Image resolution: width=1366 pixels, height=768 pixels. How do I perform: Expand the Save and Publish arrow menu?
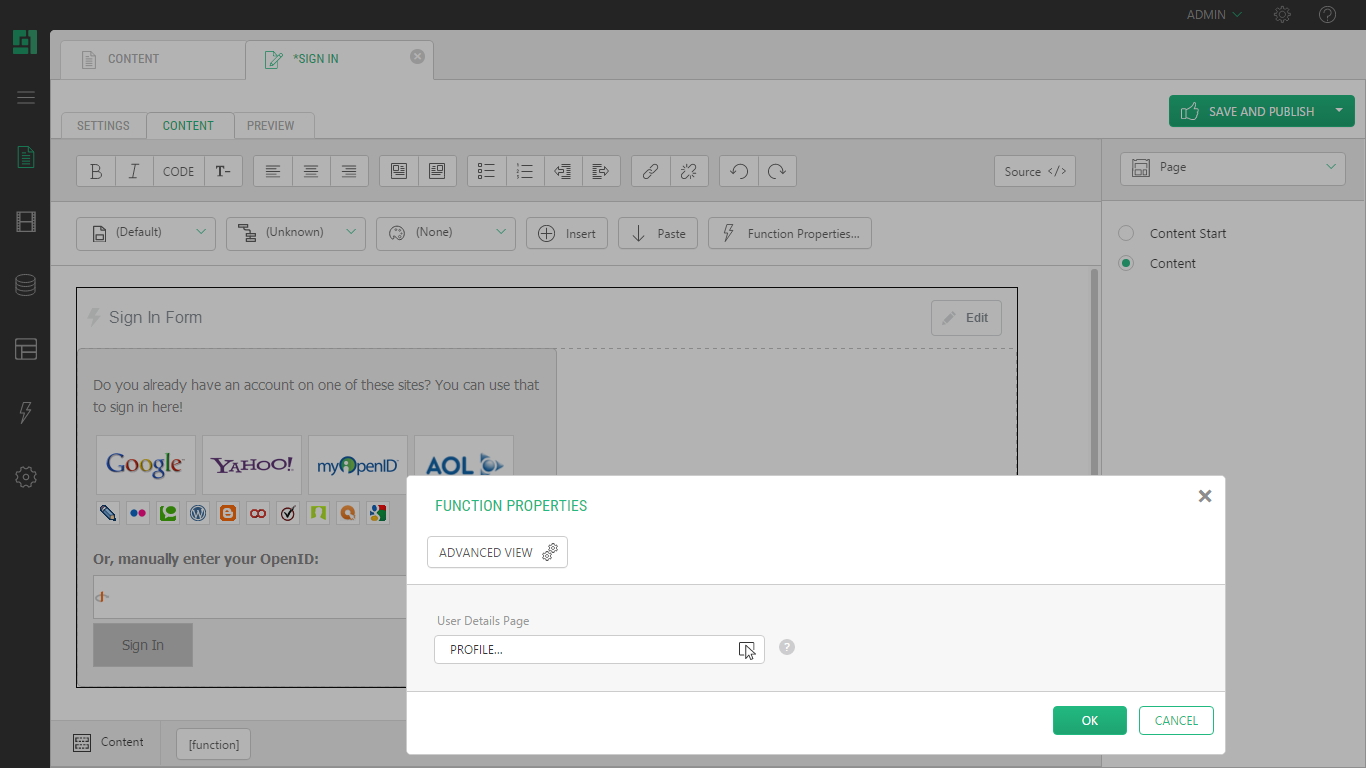click(1338, 111)
